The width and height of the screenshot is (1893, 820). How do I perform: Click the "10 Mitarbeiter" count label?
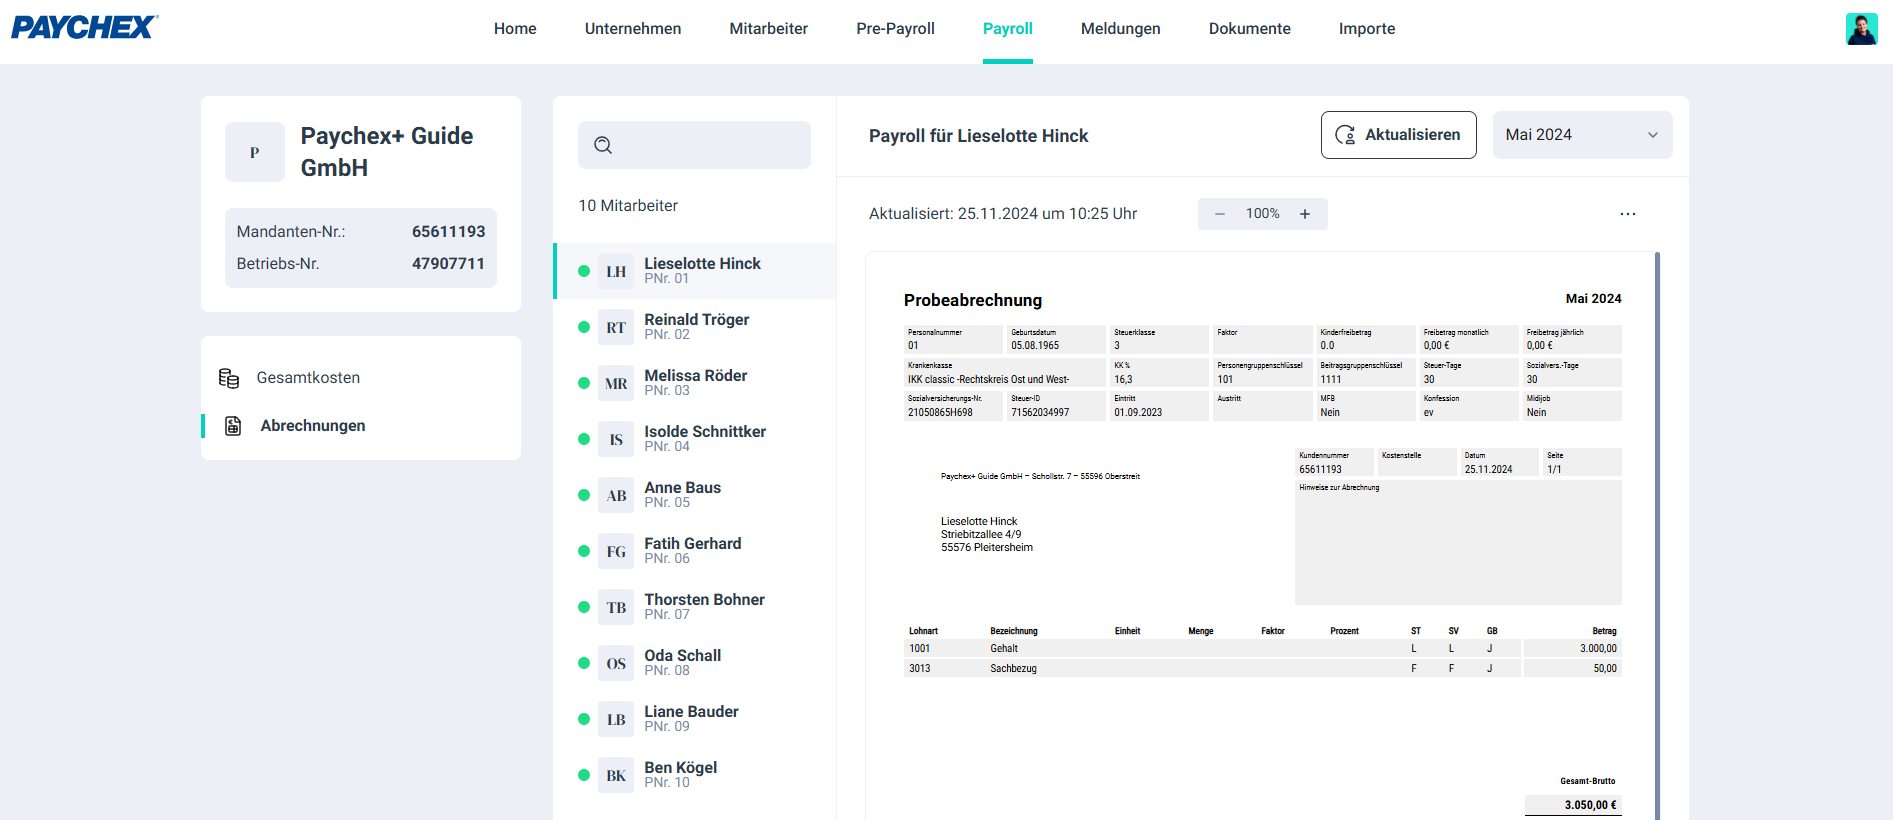coord(628,206)
